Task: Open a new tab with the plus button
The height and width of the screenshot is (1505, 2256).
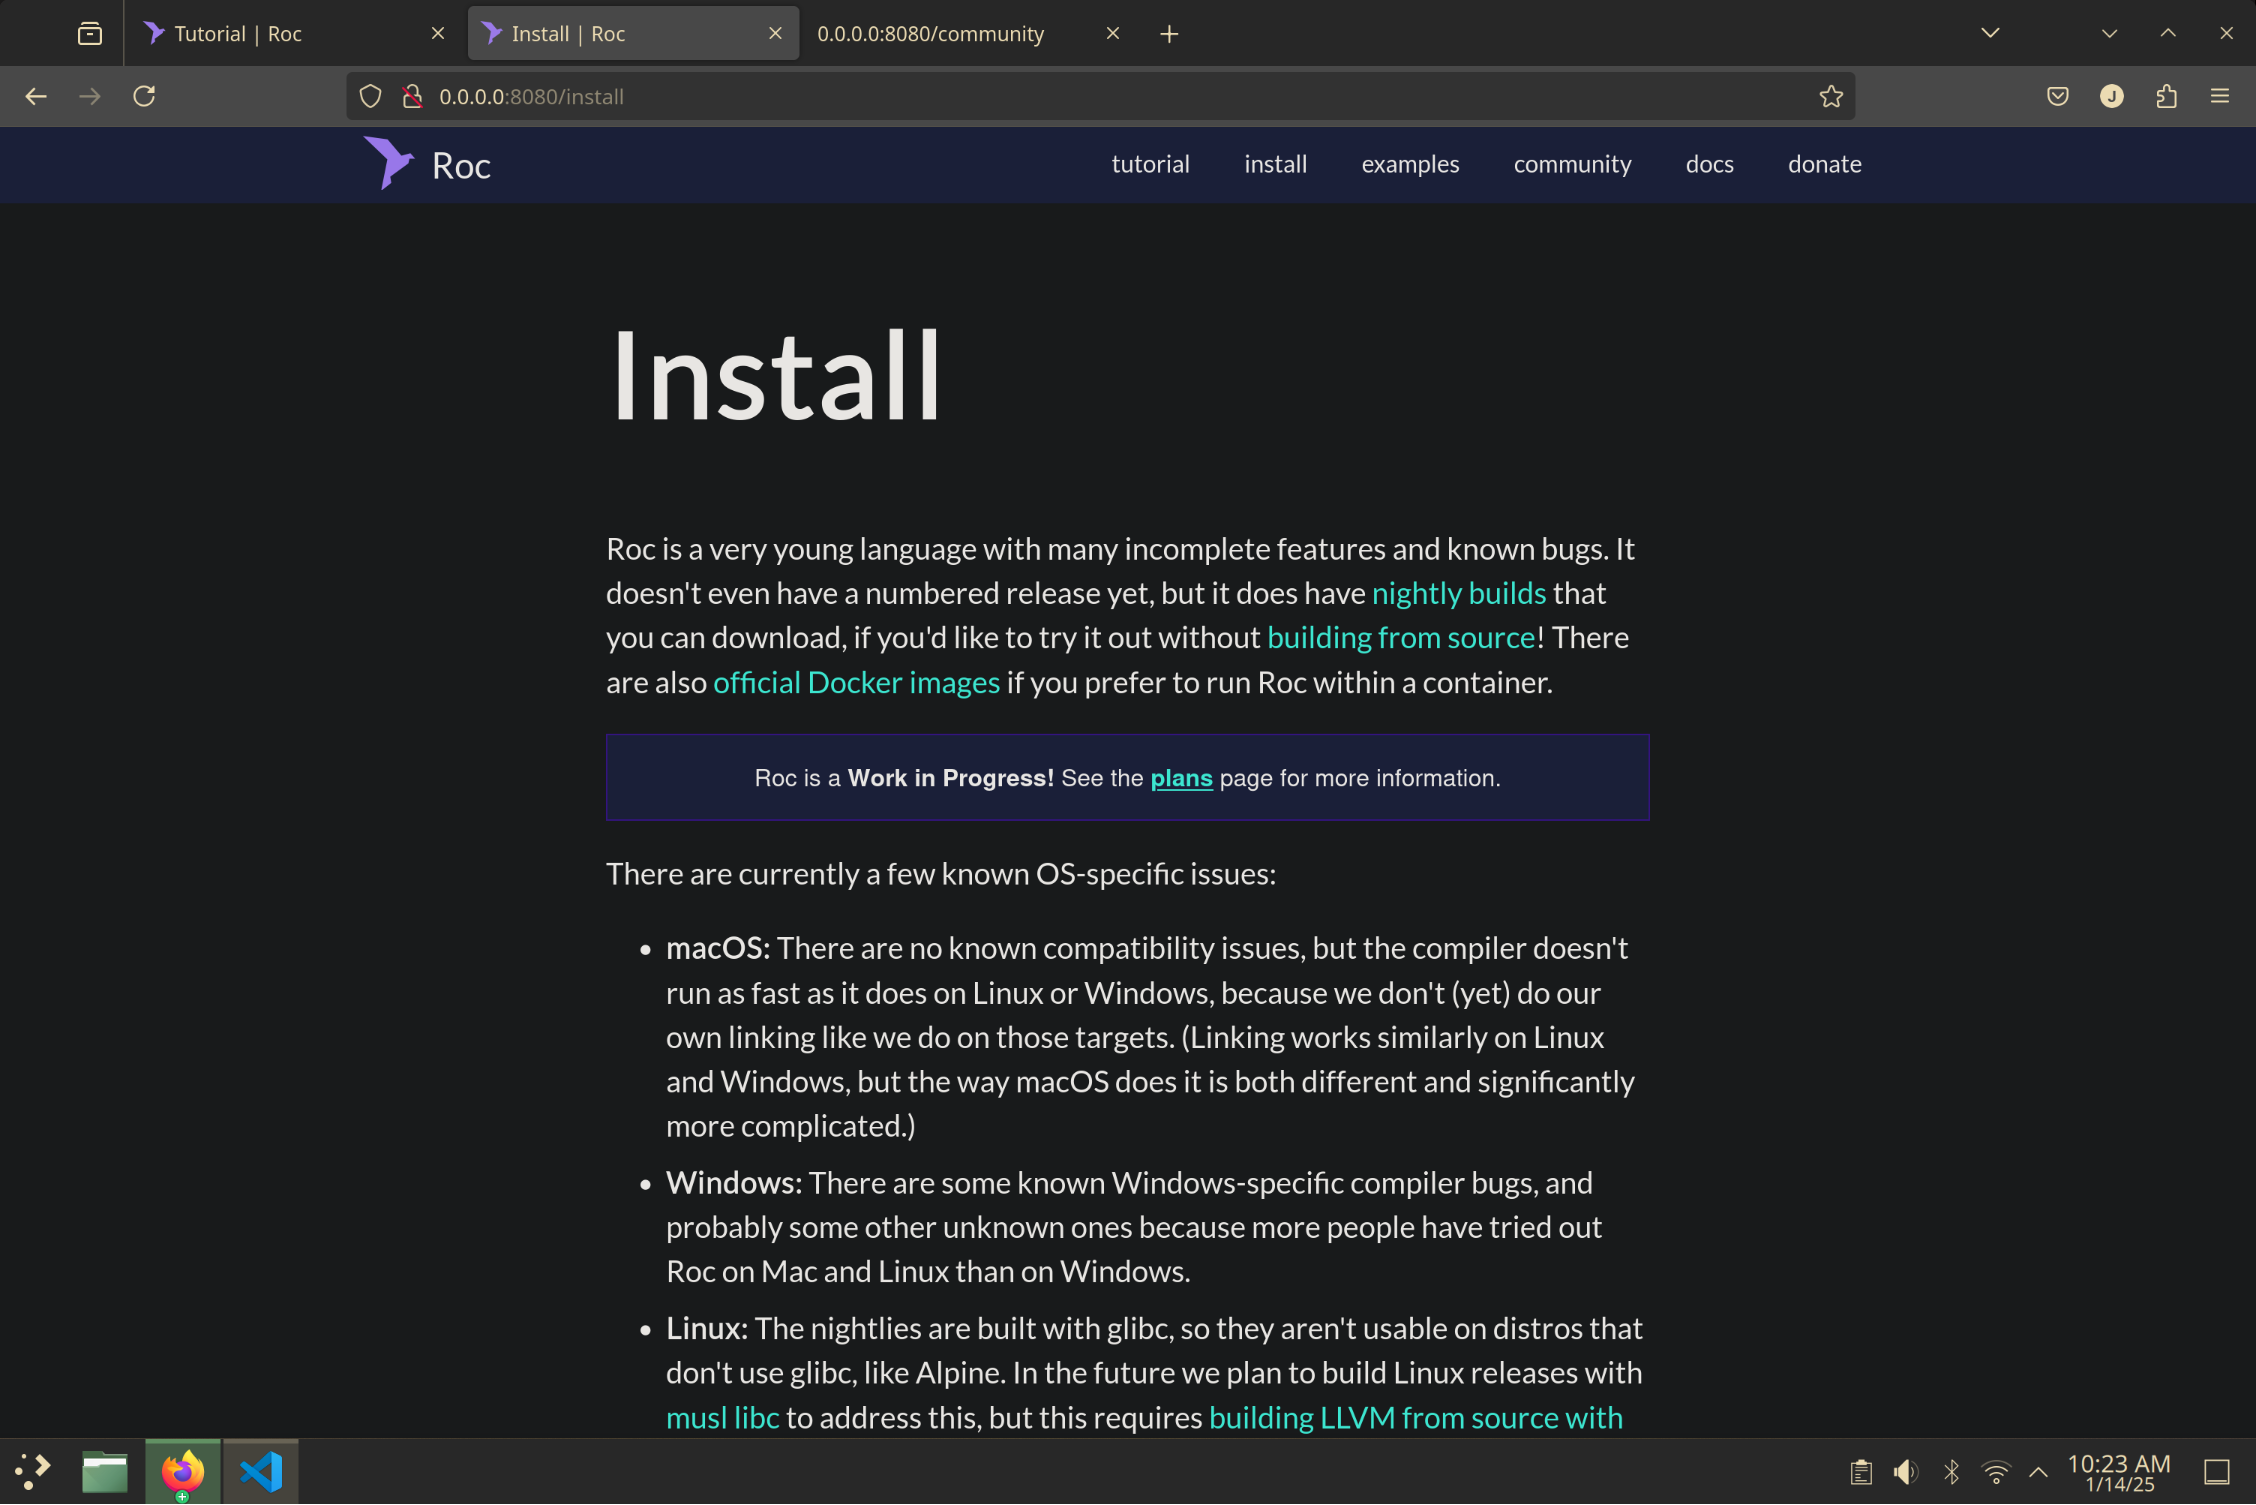Action: pos(1169,34)
